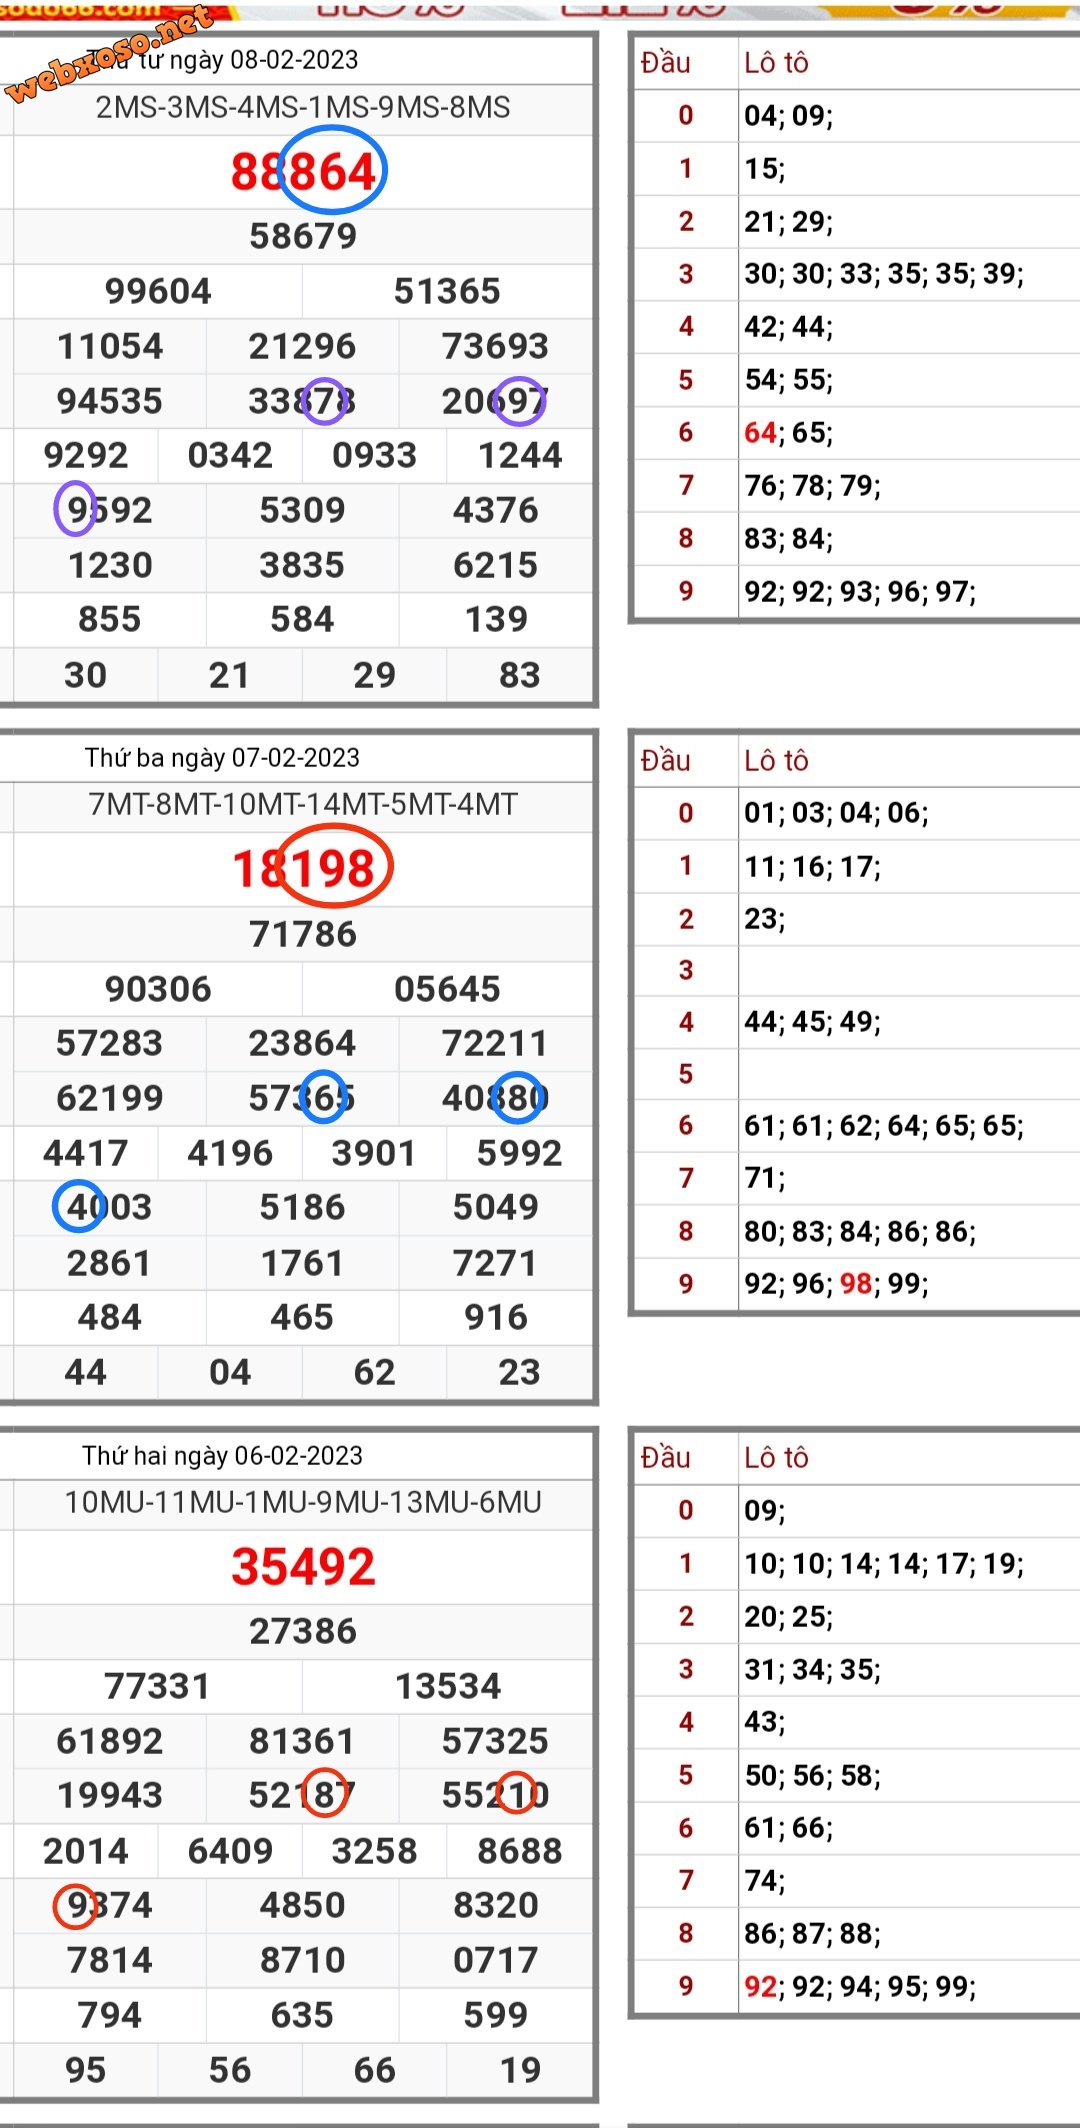Select the number 40880
The image size is (1080, 2128).
(495, 1098)
